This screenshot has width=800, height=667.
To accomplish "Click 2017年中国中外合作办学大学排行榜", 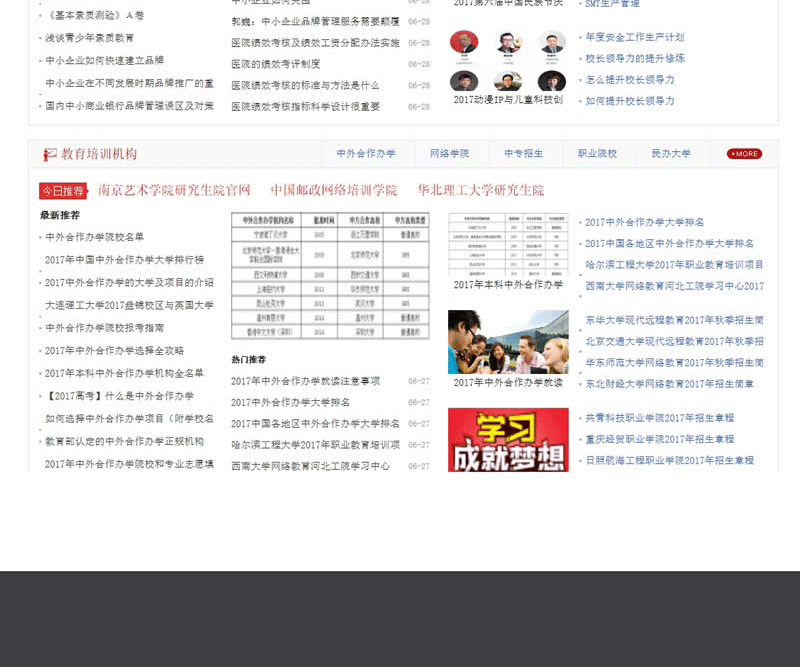I will point(124,260).
